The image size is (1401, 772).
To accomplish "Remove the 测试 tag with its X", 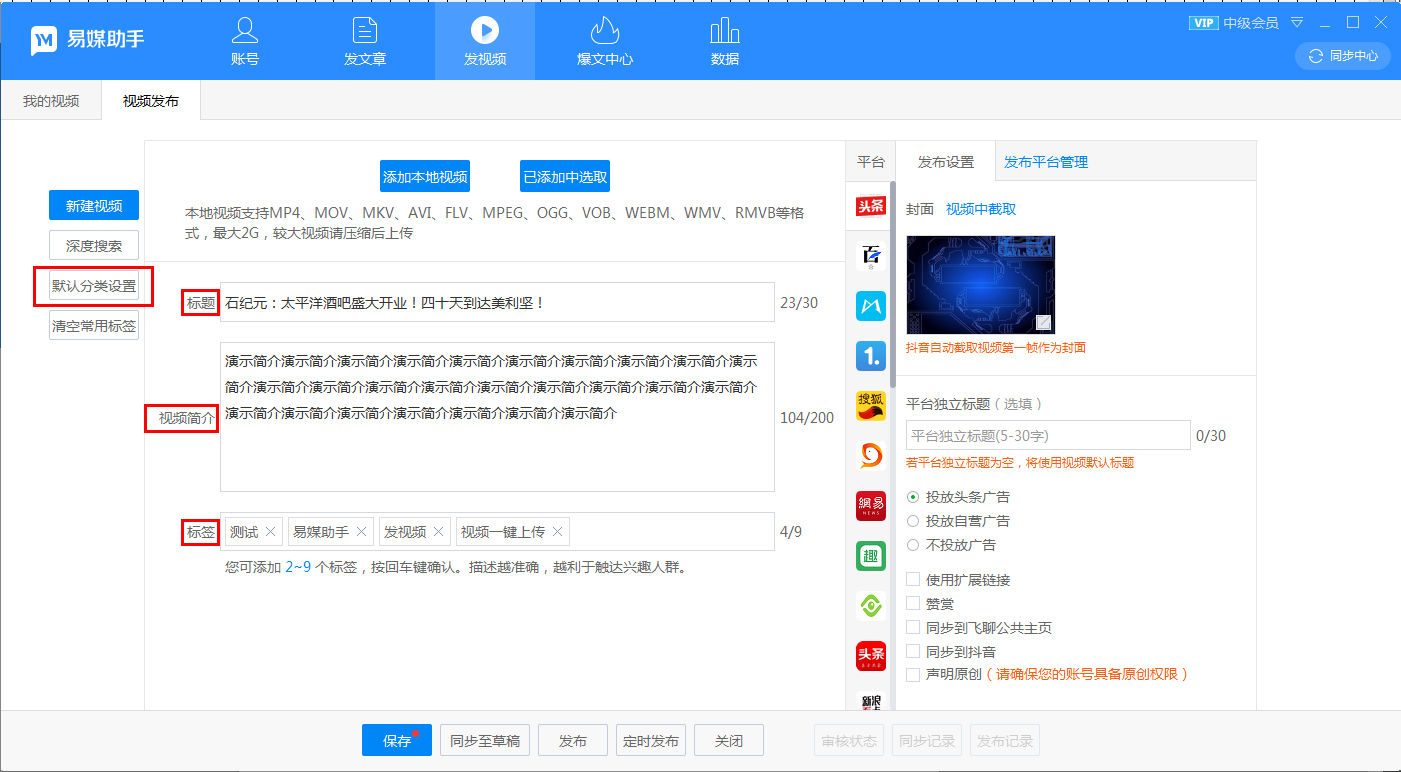I will tap(270, 532).
